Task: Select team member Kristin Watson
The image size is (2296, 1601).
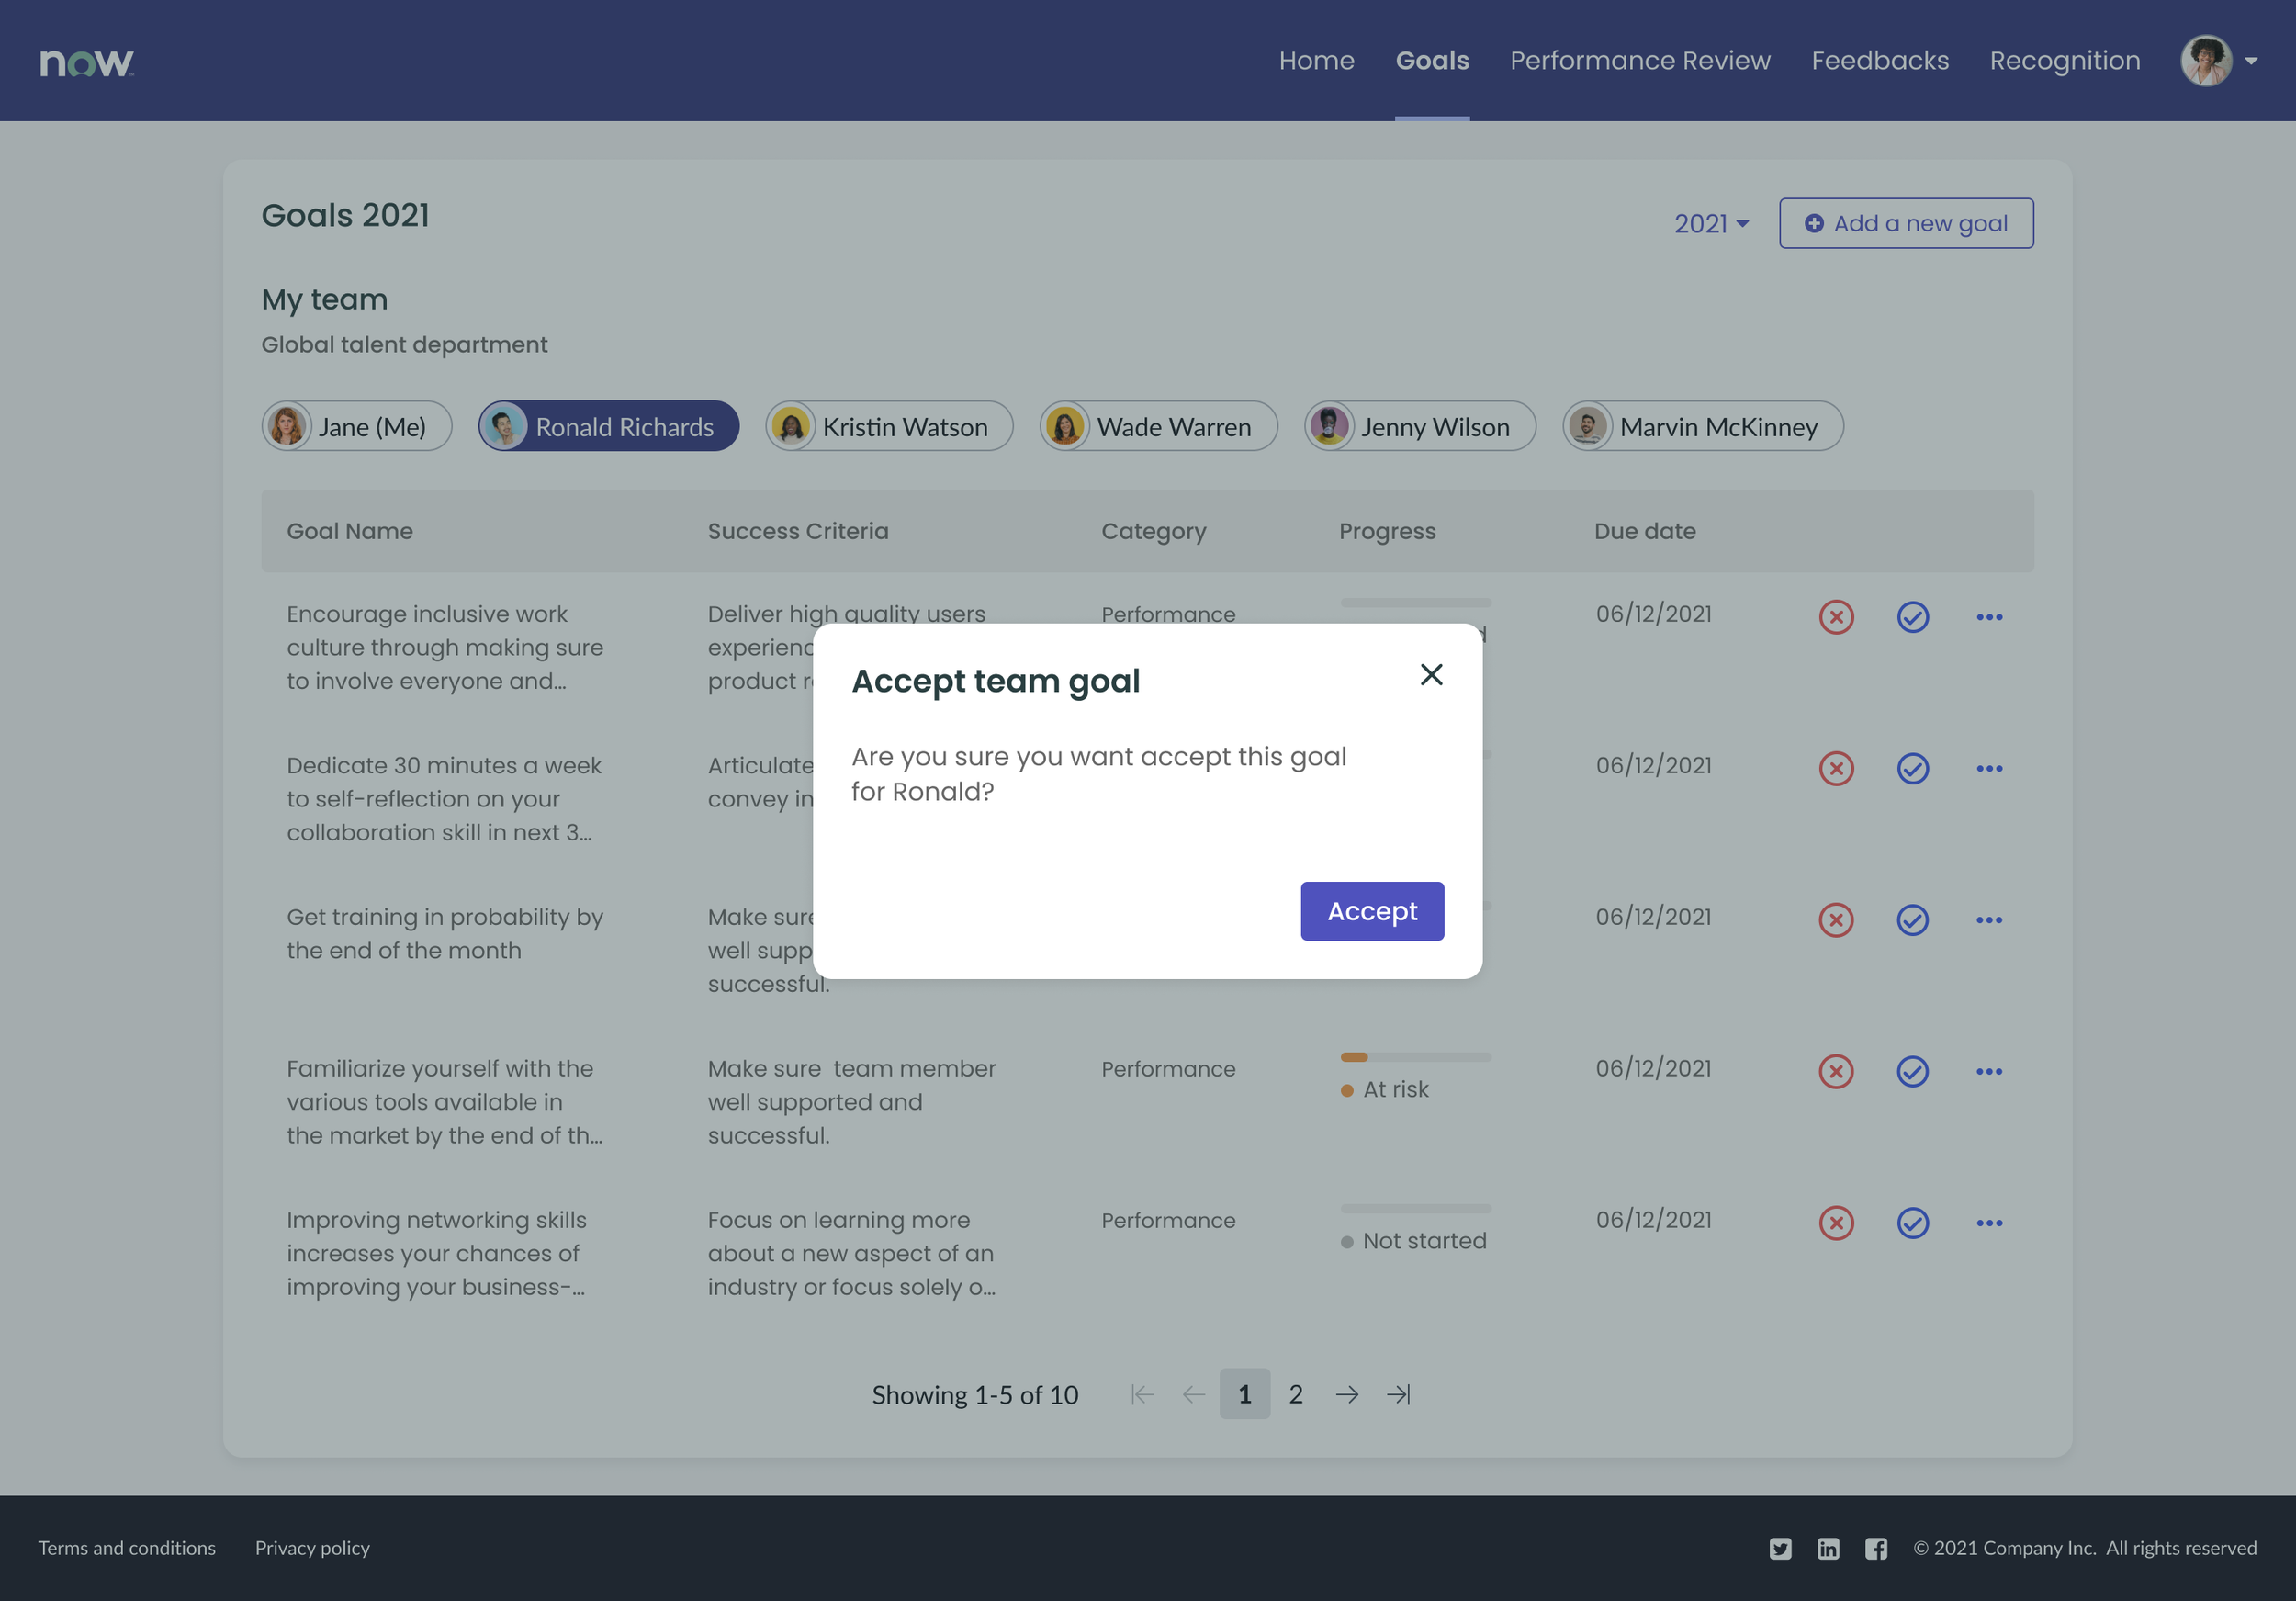Action: 889,427
